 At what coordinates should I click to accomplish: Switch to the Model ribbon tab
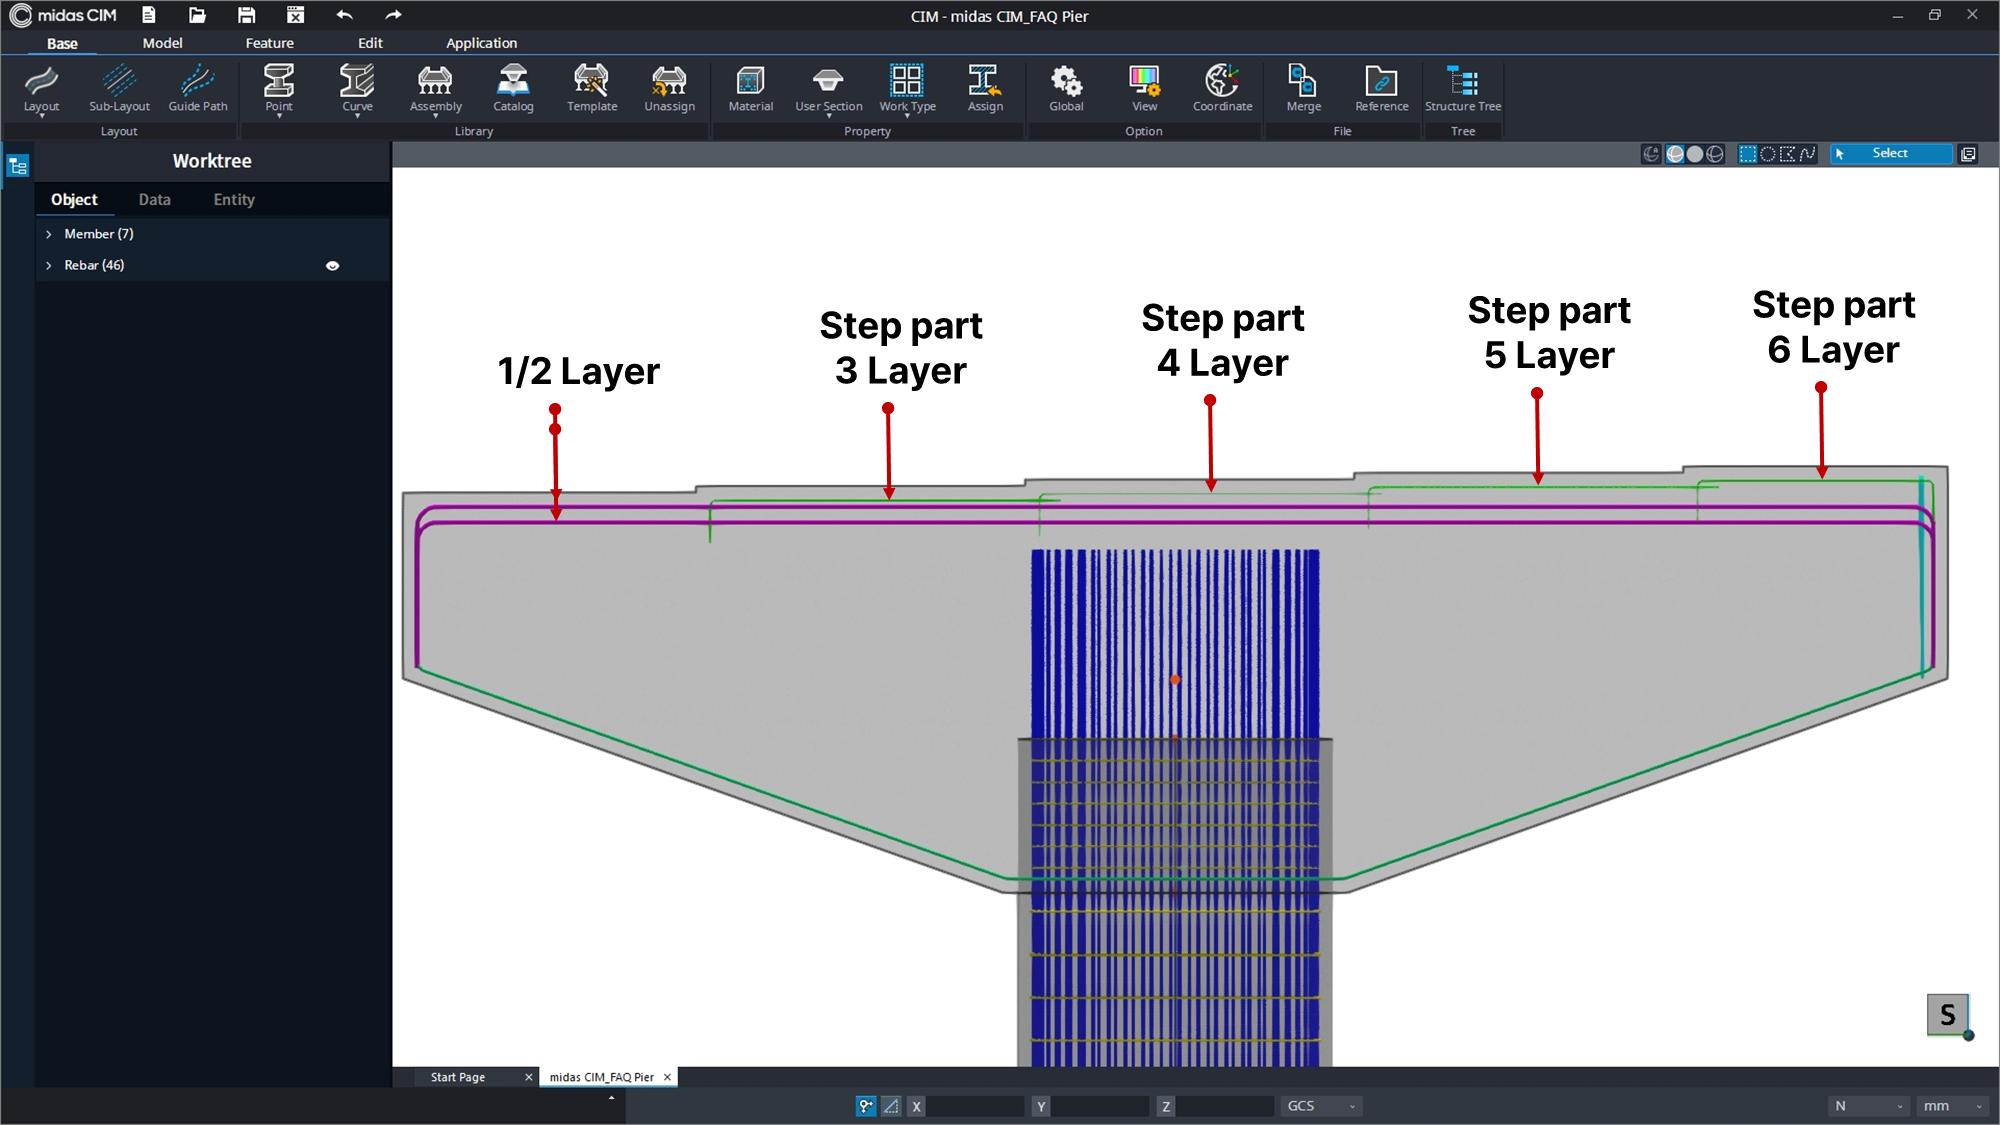pos(162,43)
